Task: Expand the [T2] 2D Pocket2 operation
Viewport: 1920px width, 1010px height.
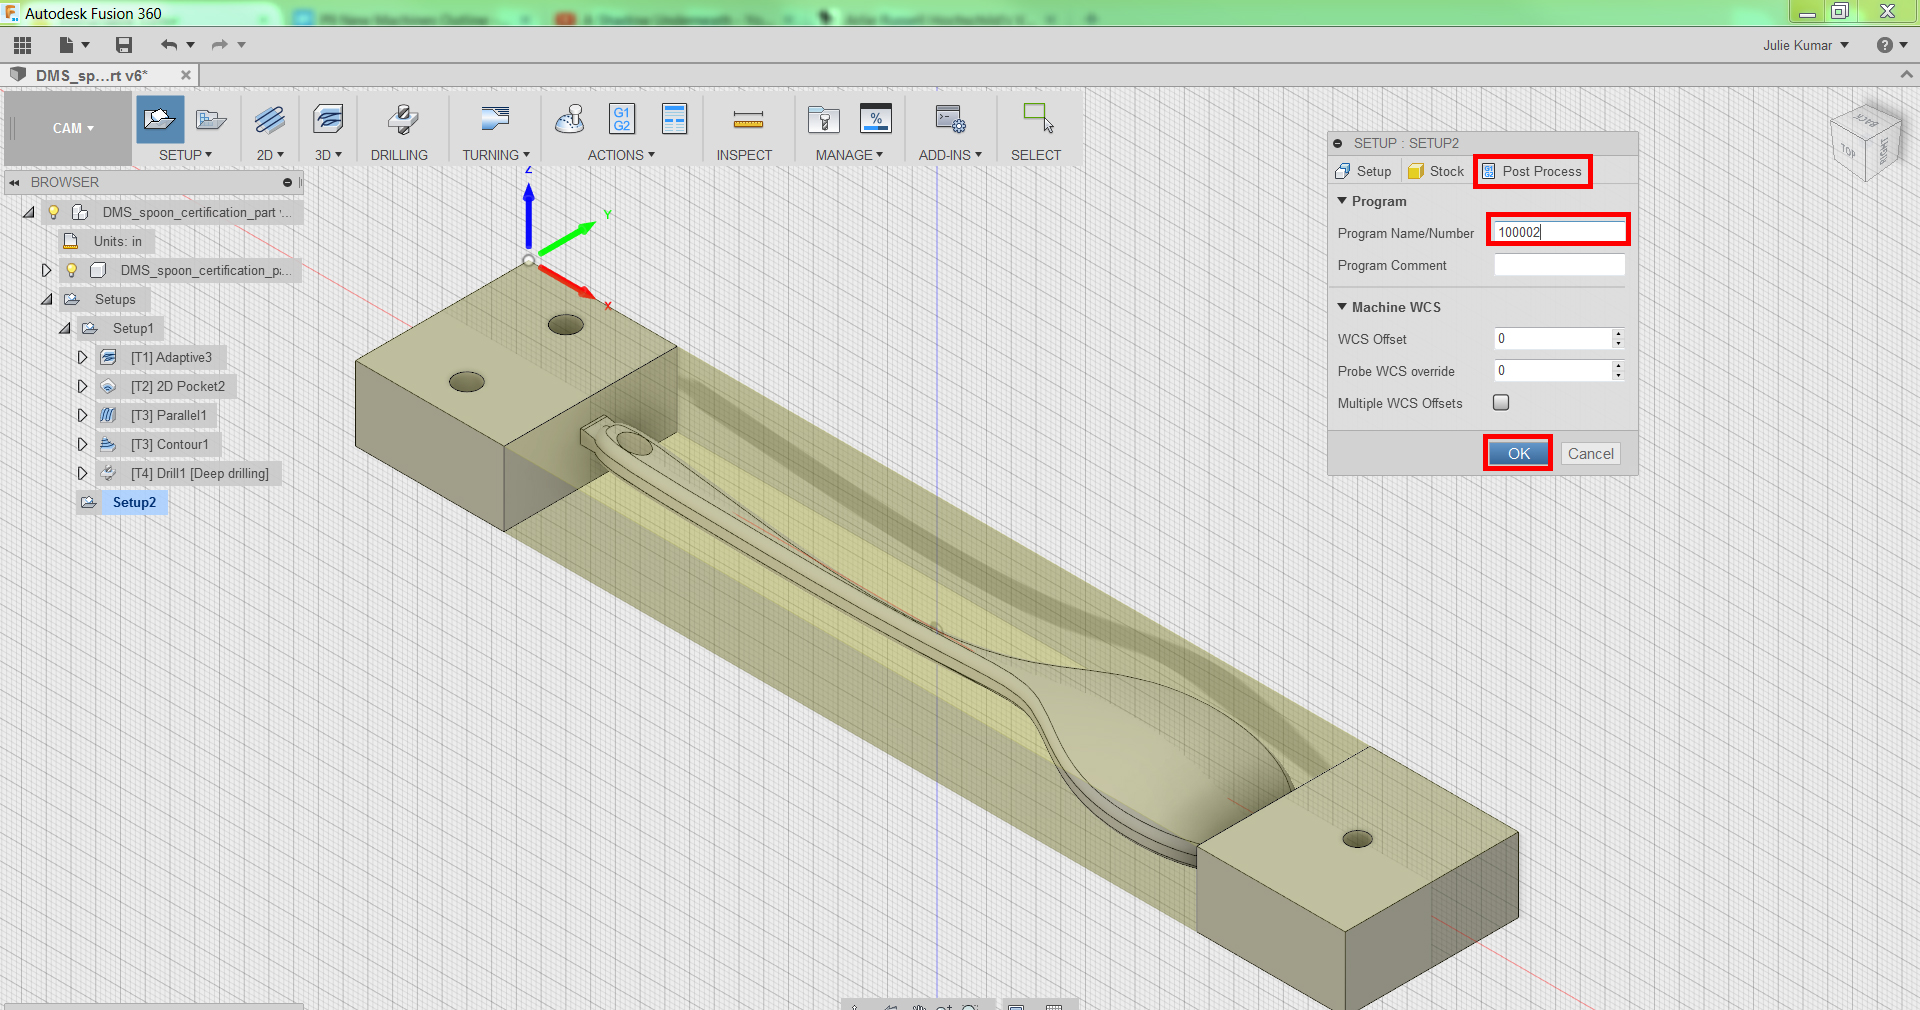Action: coord(83,386)
